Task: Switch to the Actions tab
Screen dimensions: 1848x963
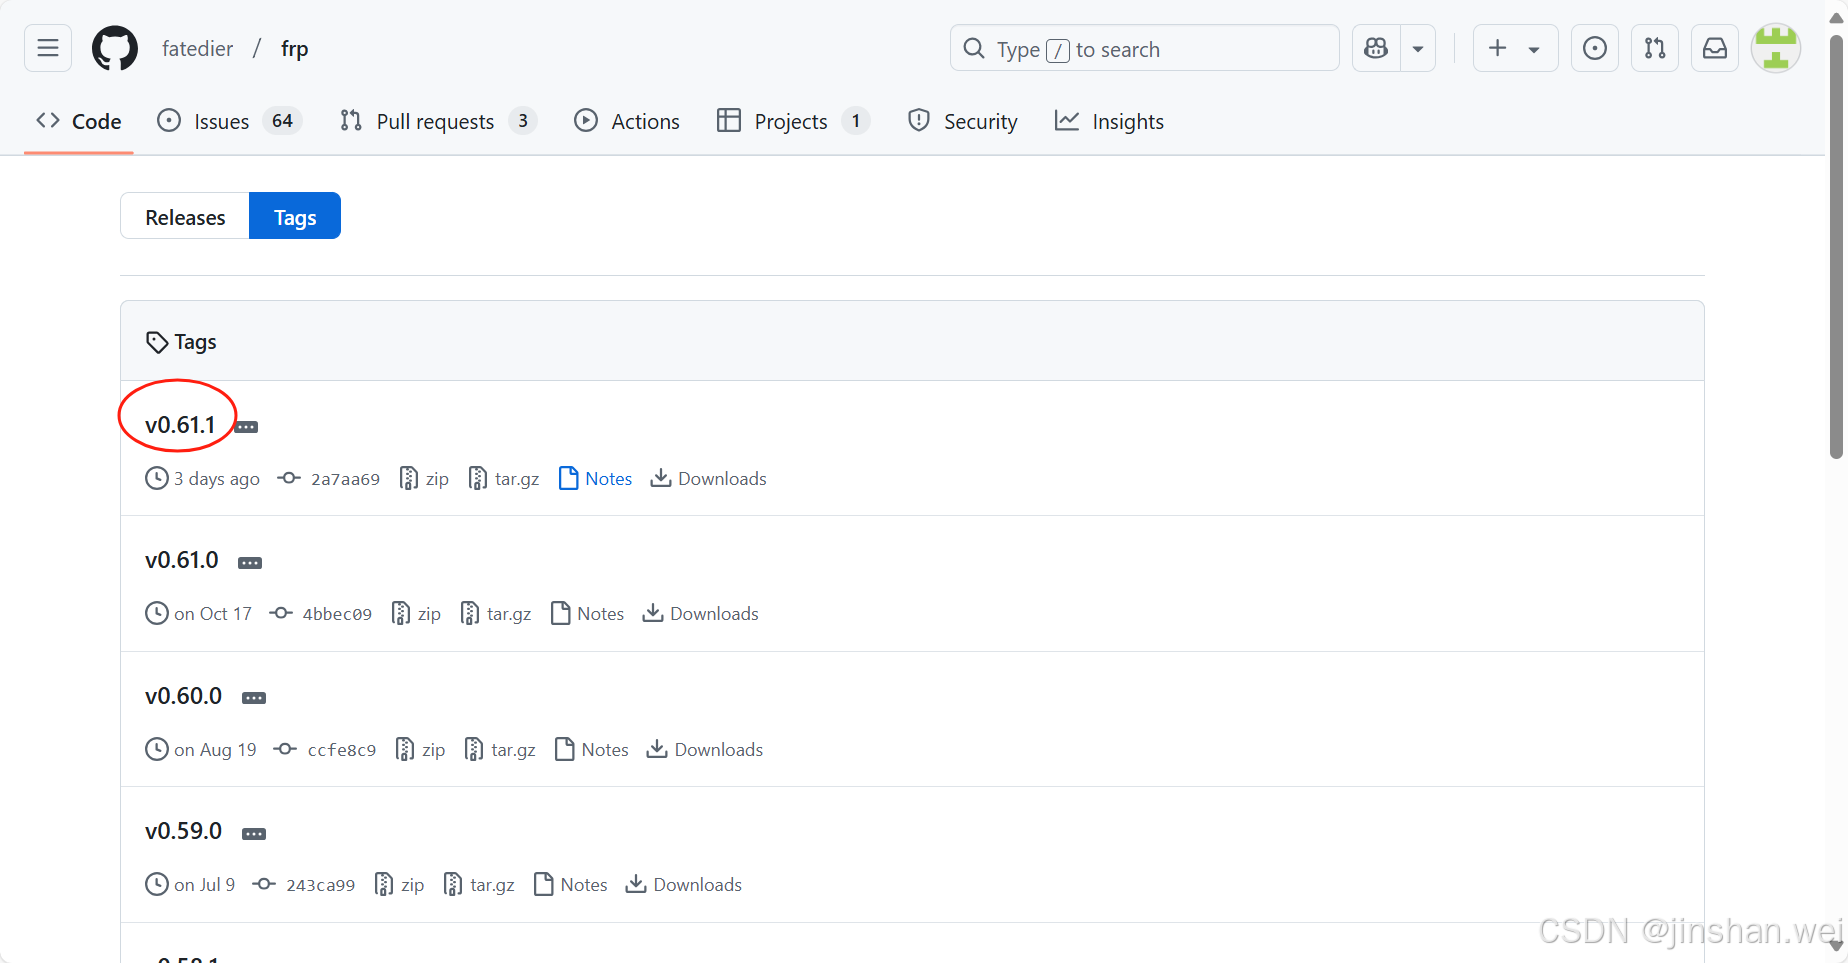Action: point(627,121)
